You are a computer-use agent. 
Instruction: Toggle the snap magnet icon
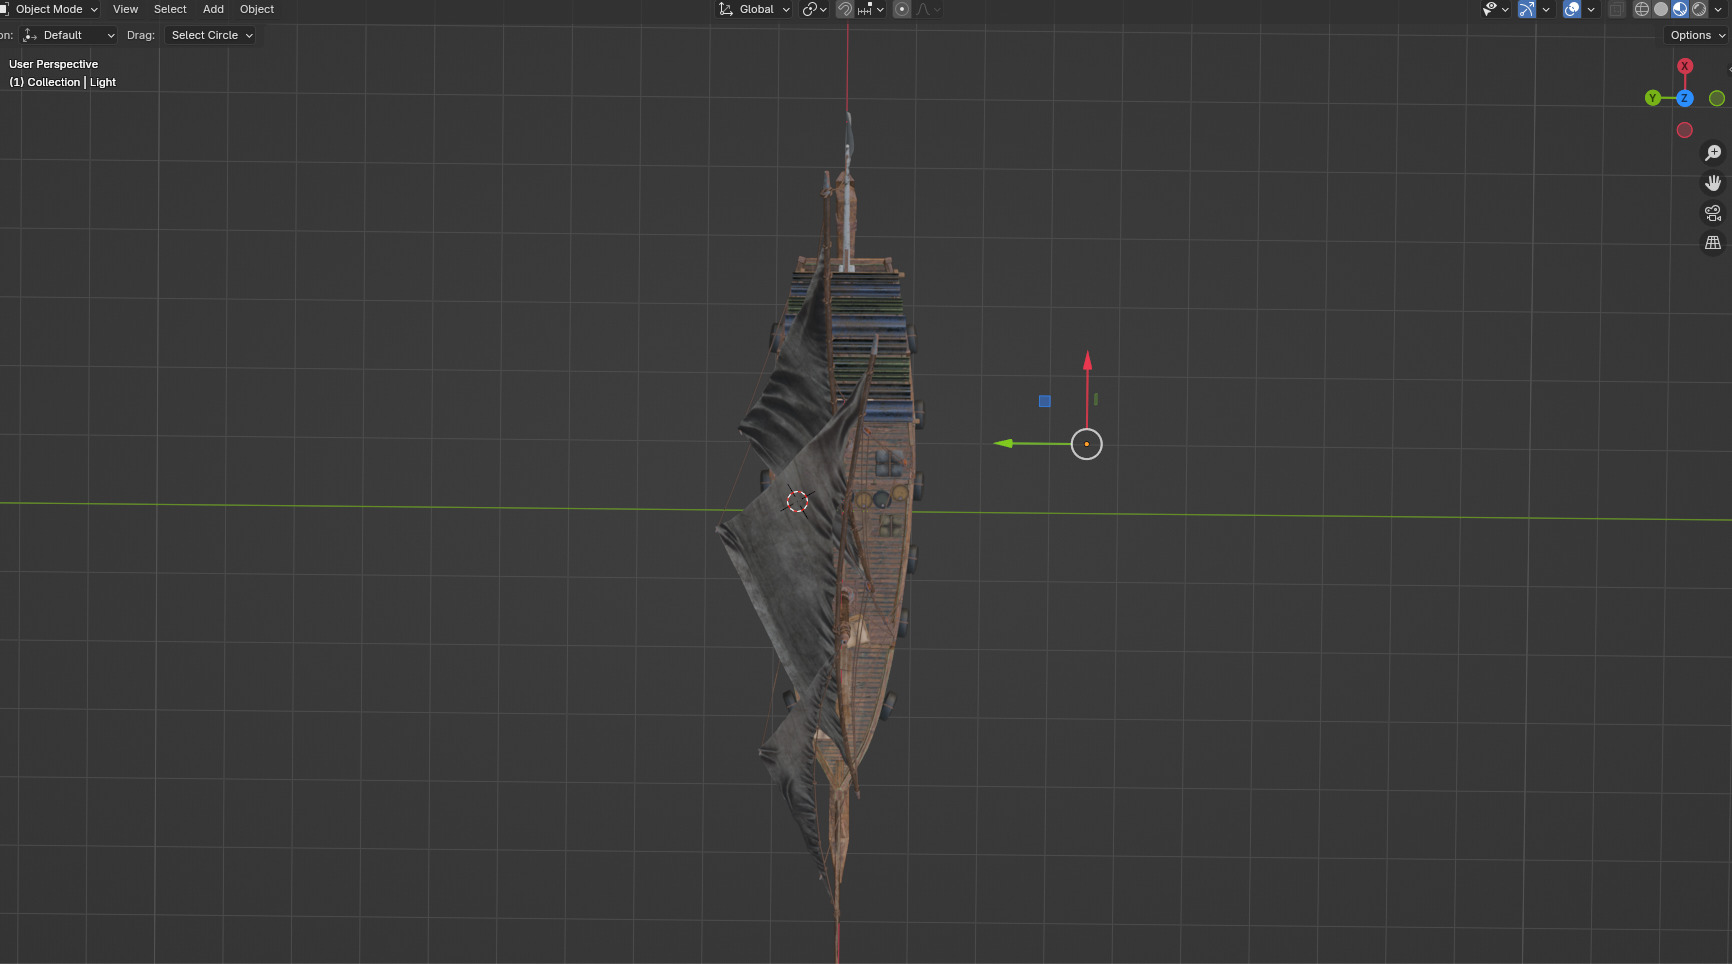pos(845,9)
